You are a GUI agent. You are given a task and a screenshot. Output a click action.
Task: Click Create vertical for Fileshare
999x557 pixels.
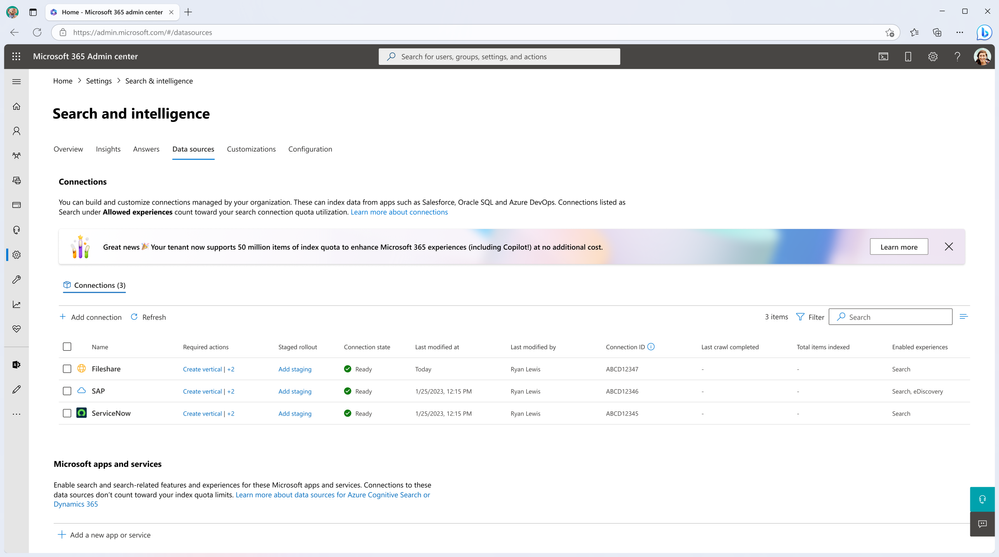[x=203, y=370]
